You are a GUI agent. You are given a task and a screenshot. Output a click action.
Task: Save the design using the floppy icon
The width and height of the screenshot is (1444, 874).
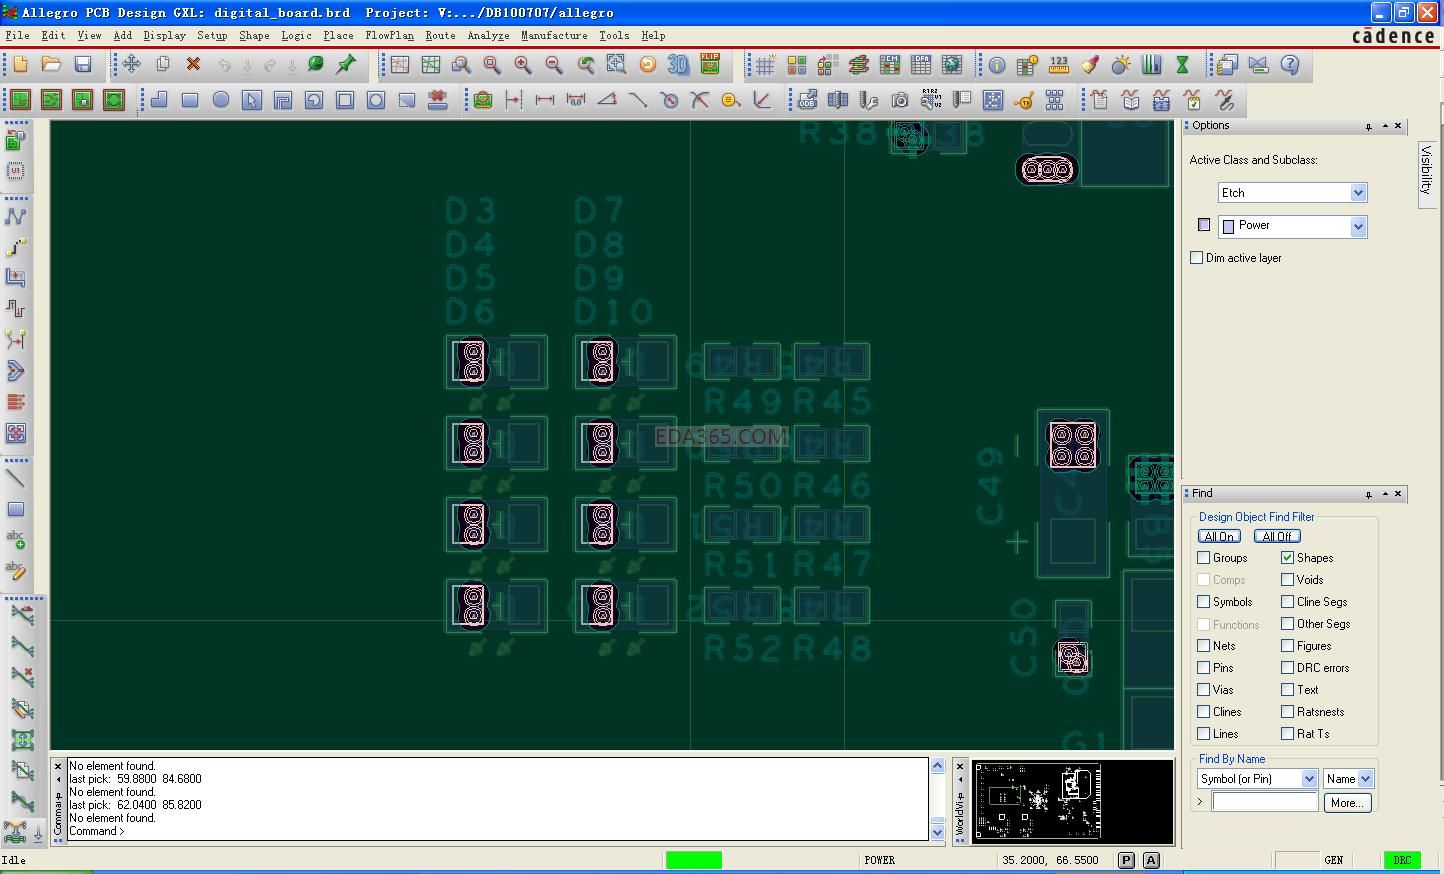click(x=83, y=65)
